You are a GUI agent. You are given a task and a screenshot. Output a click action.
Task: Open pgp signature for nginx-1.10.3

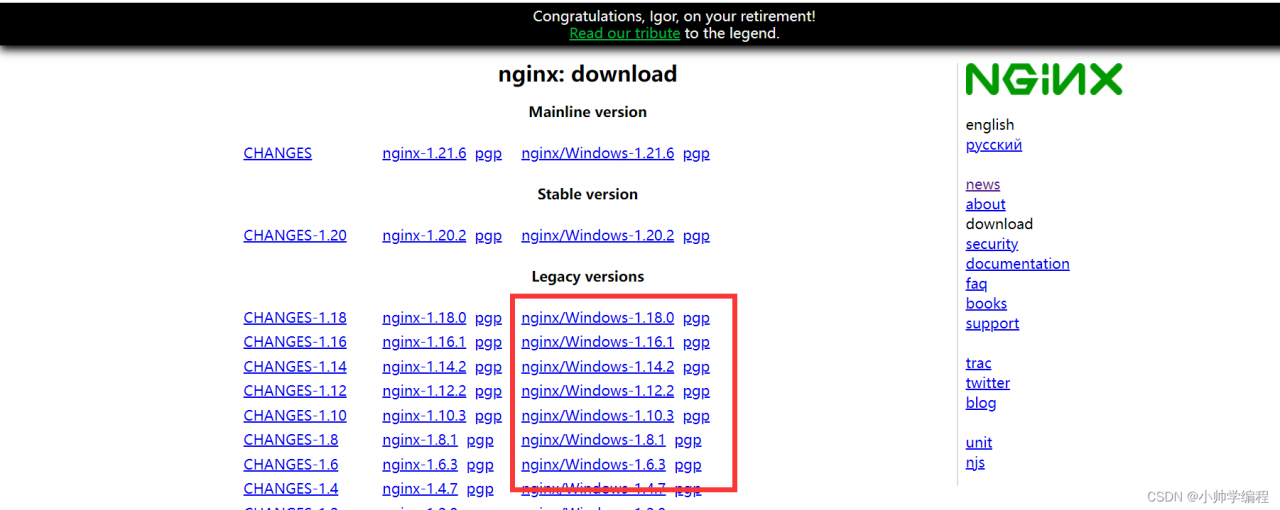(x=488, y=417)
